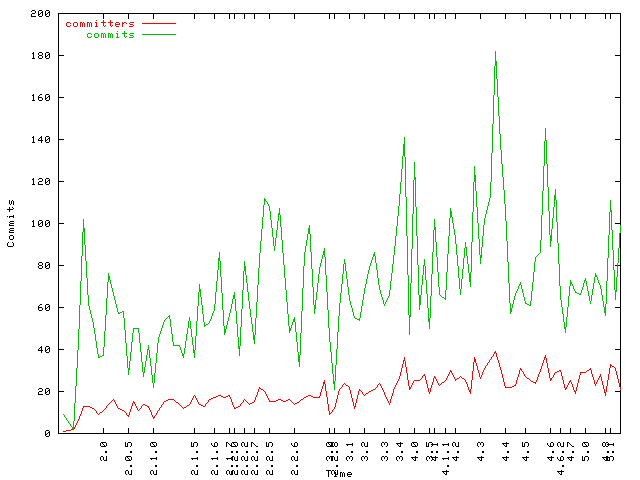This screenshot has height=480, width=640.
Task: Click the 5.0 version marker
Action: 587,450
